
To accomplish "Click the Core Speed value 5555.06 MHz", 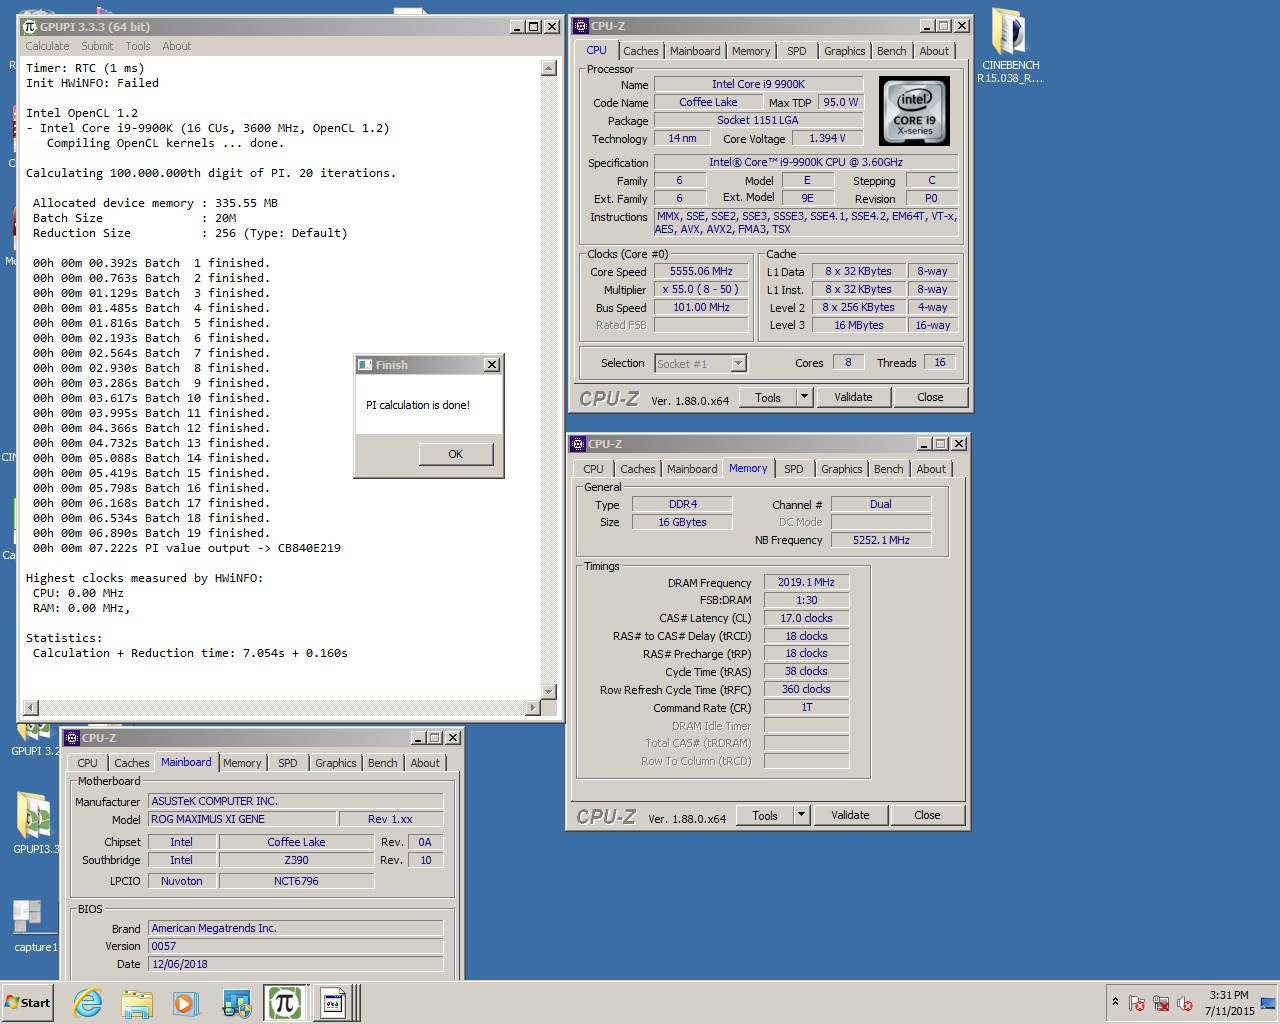I will pyautogui.click(x=701, y=271).
